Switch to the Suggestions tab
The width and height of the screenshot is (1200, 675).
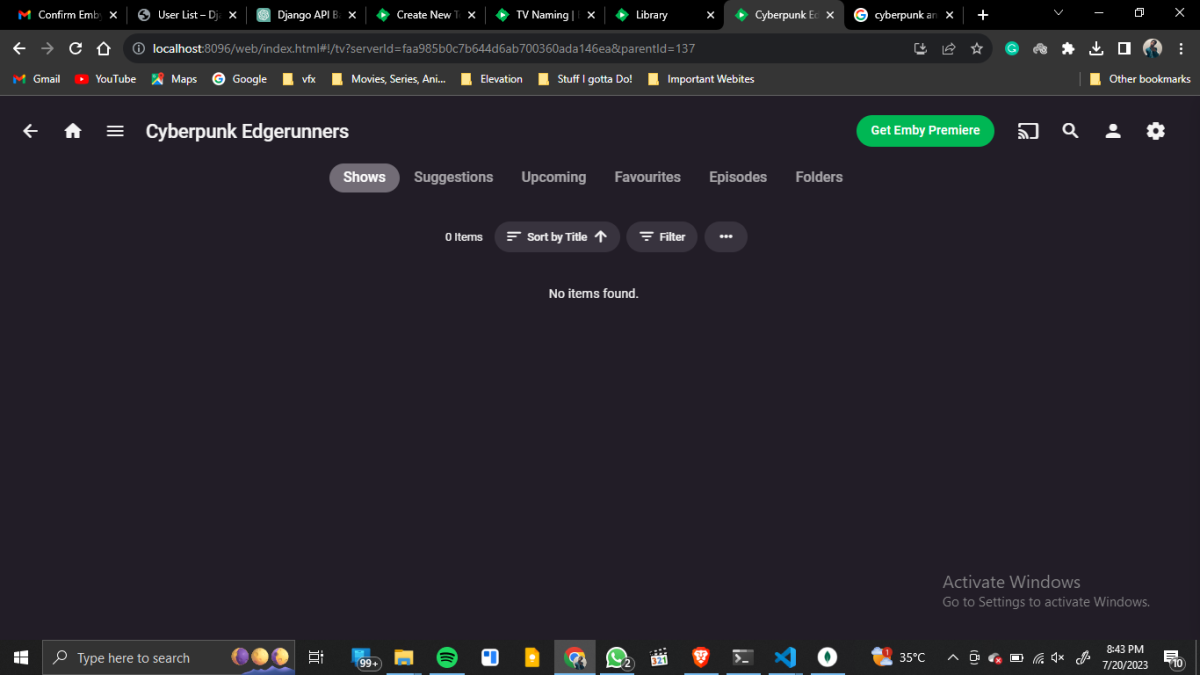point(453,177)
